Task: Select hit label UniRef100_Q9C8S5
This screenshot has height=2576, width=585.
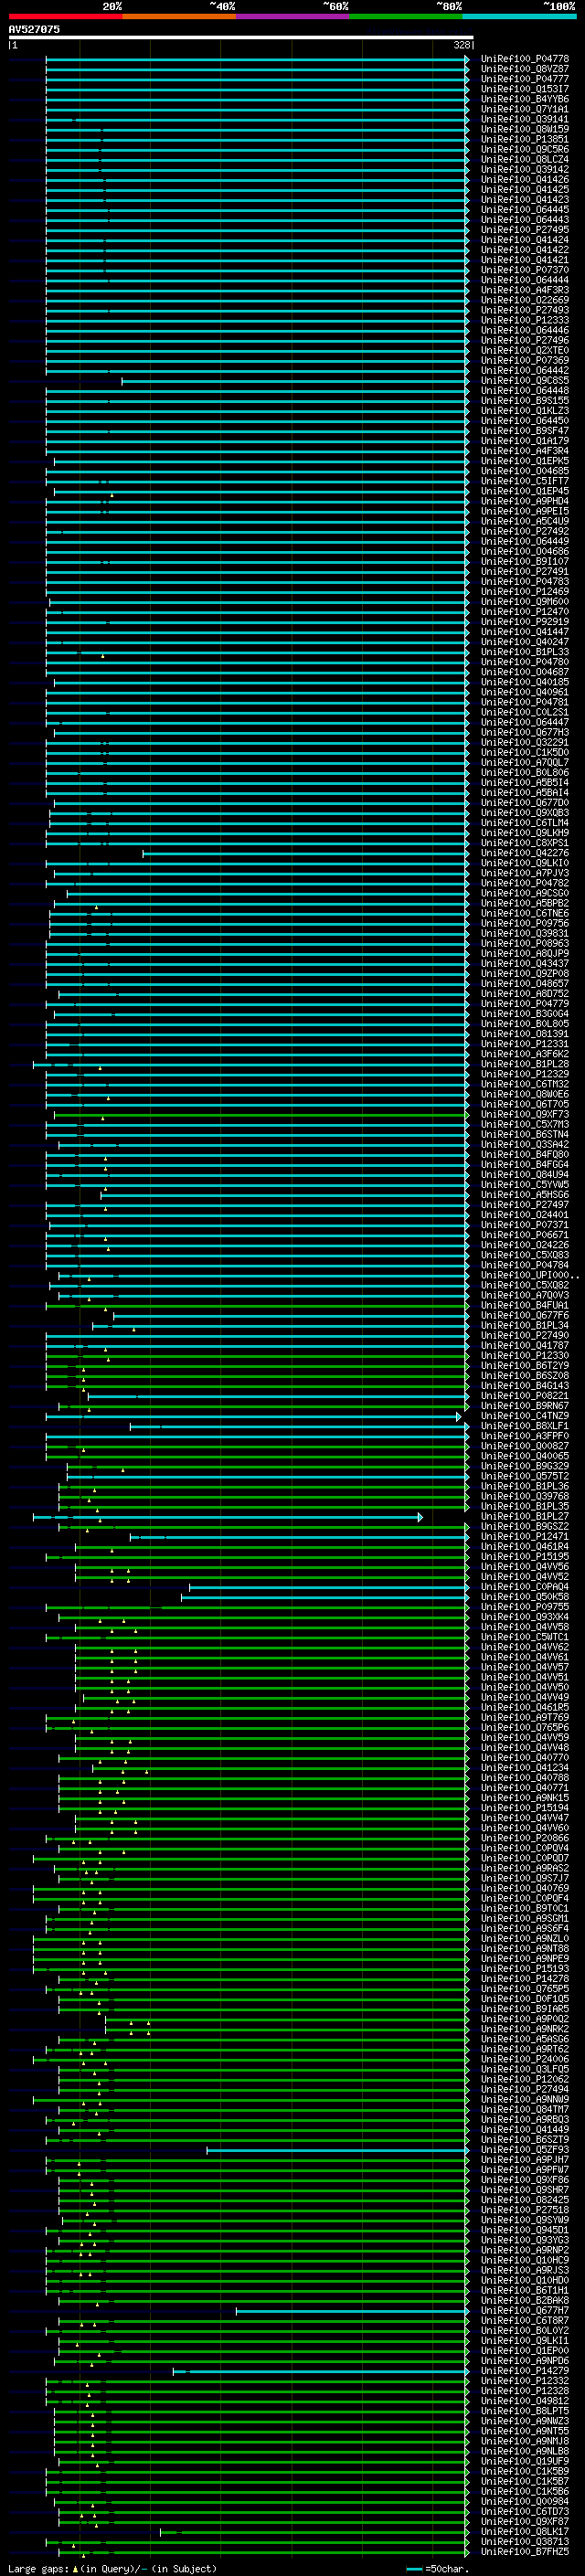Action: point(524,381)
